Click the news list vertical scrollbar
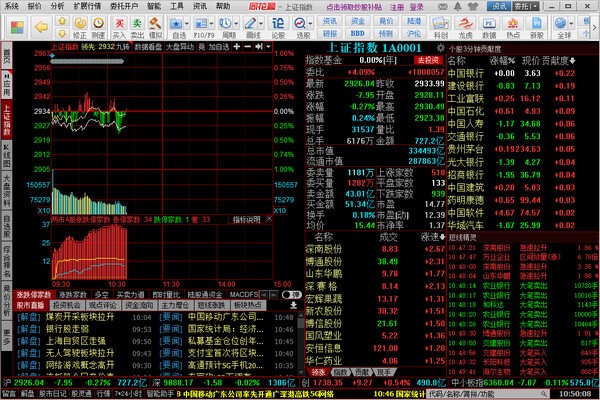Image resolution: width=600 pixels, height=400 pixels. point(301,343)
